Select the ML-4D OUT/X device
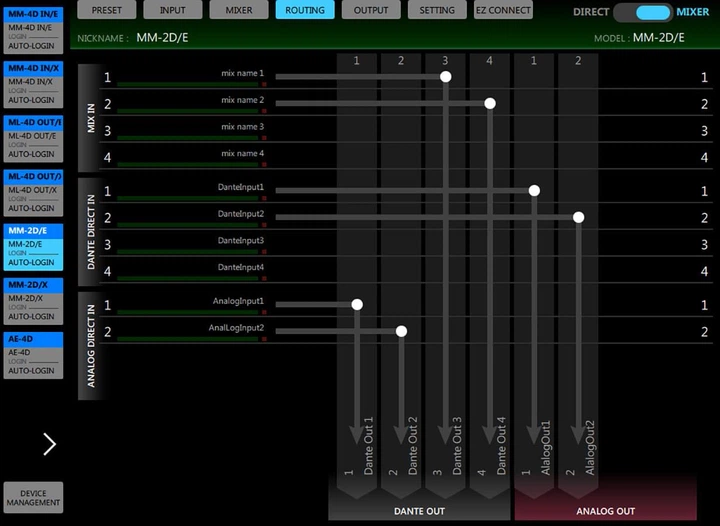 coord(33,192)
